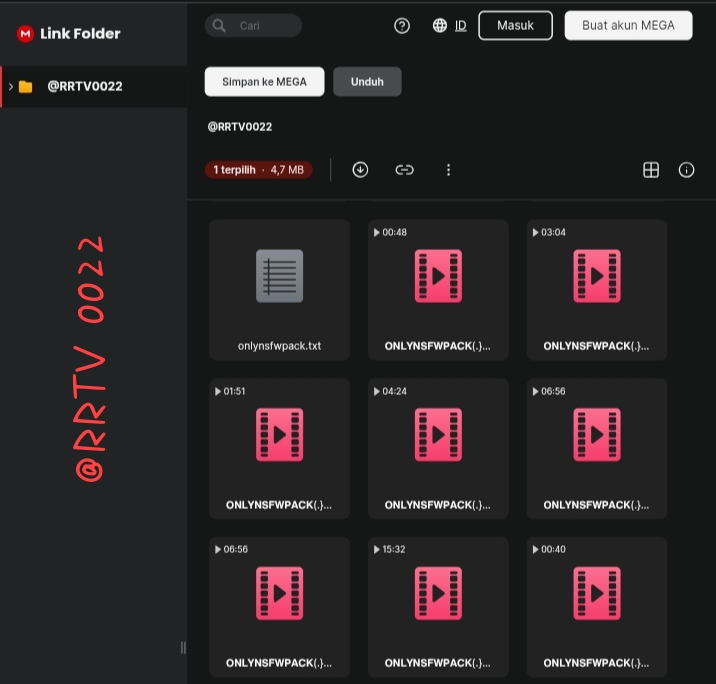Focus the Cari search field

[253, 26]
